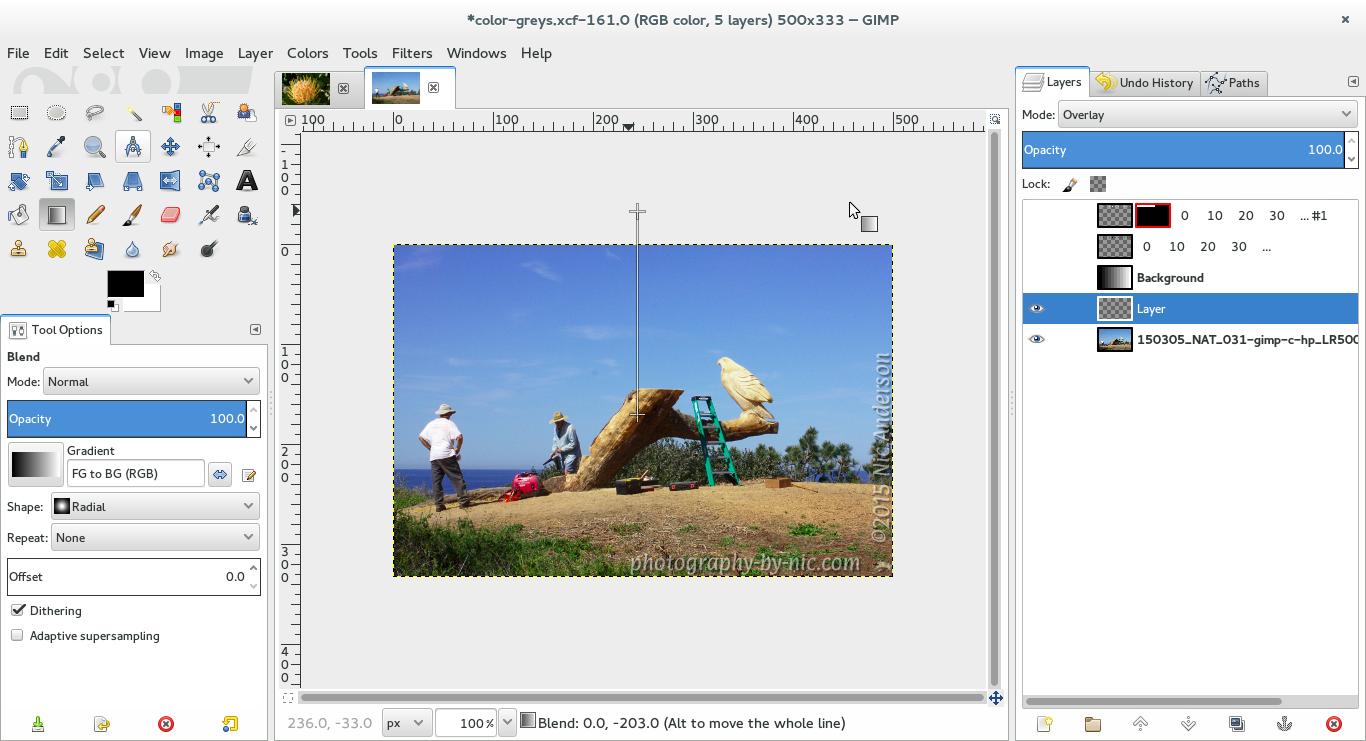Open the layer Mode Overlay dropdown
Image resolution: width=1366 pixels, height=741 pixels.
[x=1206, y=115]
